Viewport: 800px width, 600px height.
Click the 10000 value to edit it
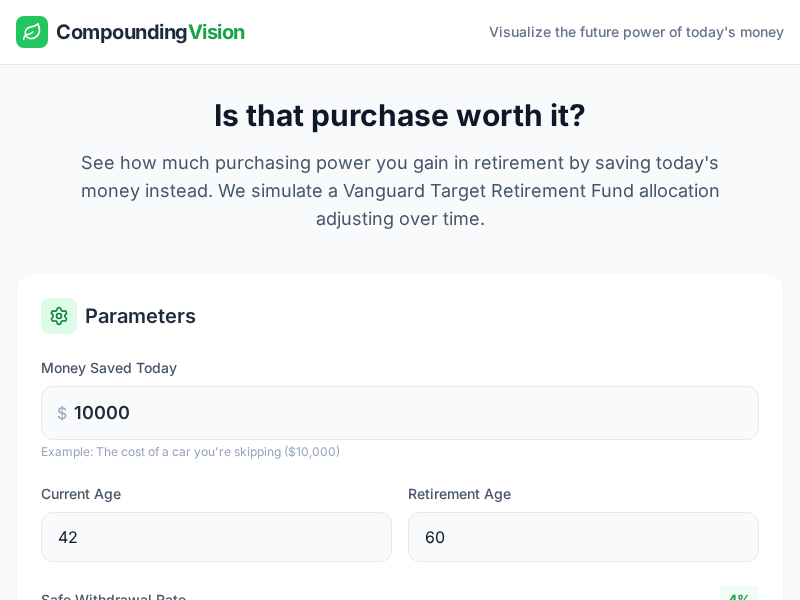102,413
